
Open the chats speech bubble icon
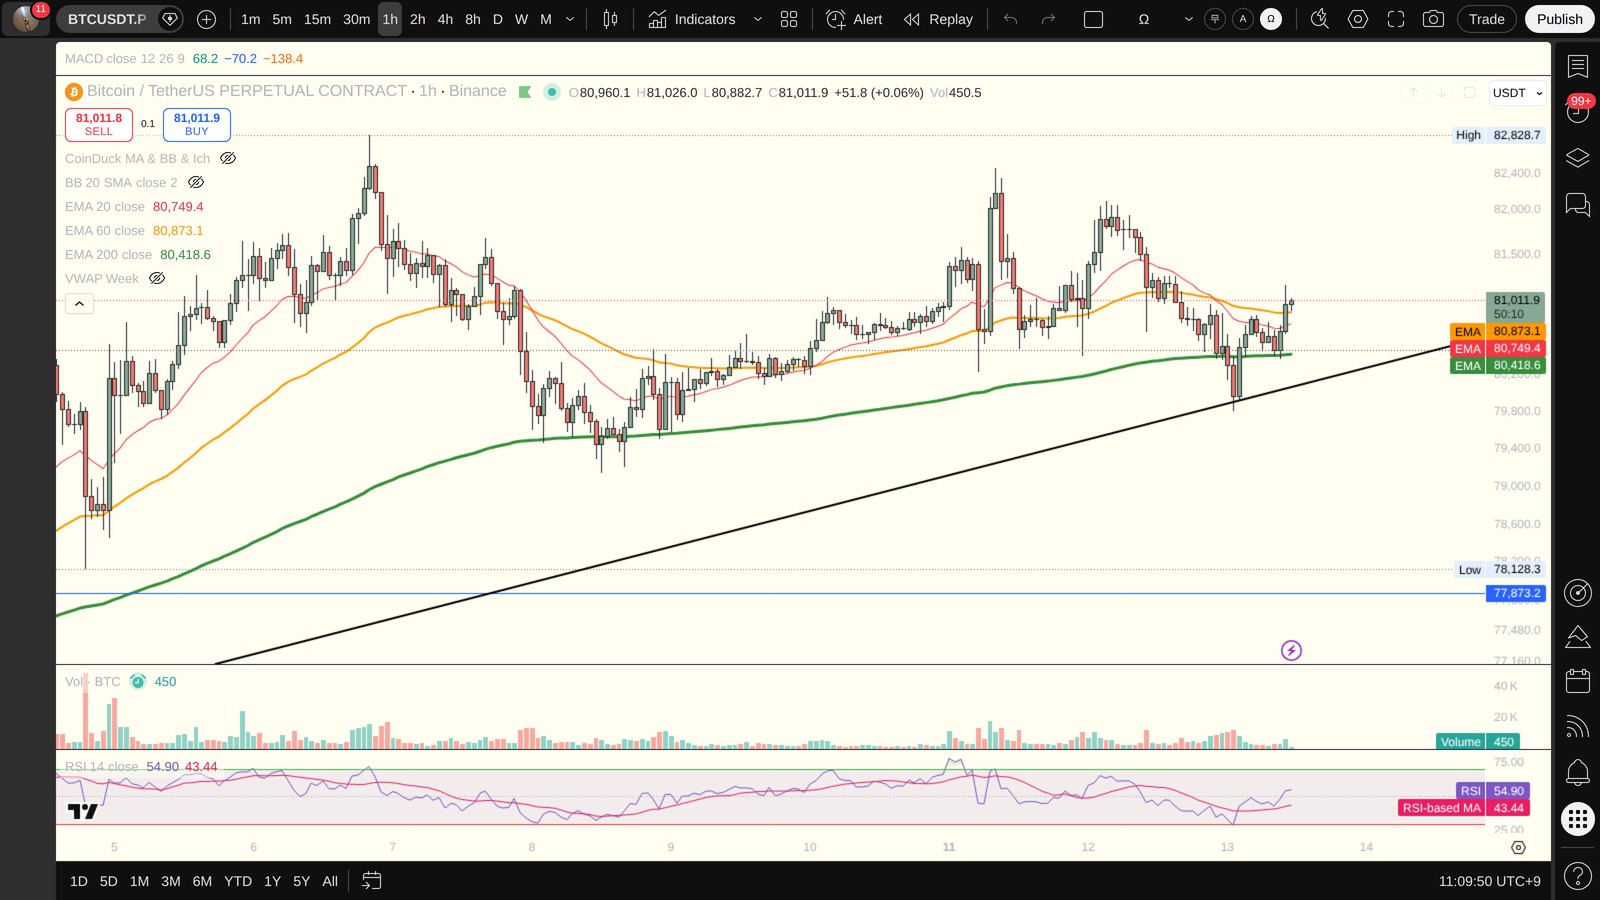tap(1578, 205)
